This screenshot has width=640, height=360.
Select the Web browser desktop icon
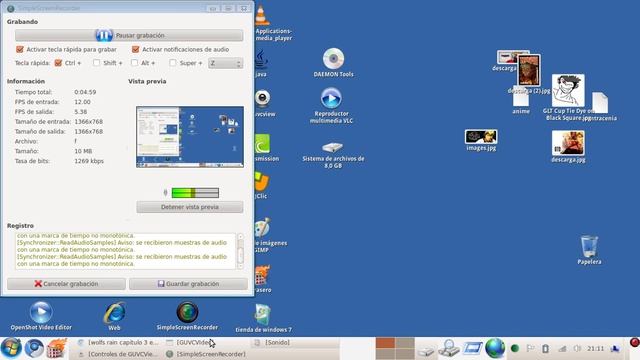point(115,313)
